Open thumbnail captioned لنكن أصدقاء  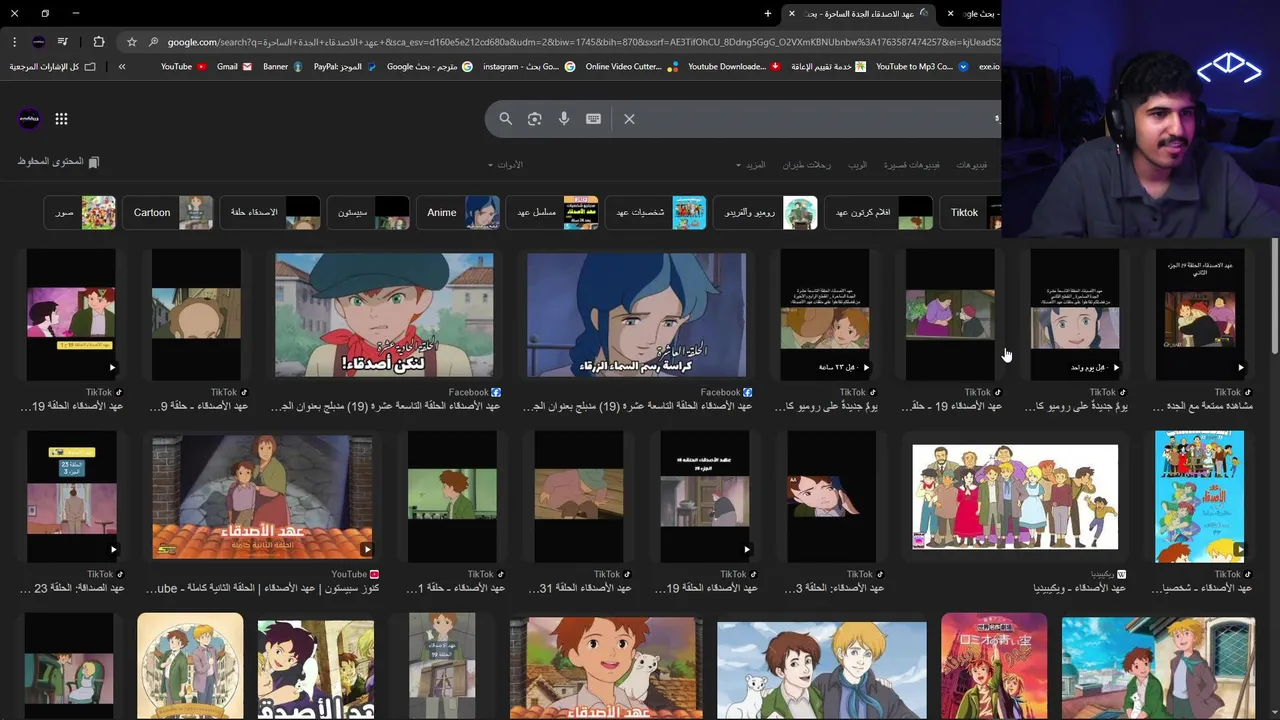384,315
